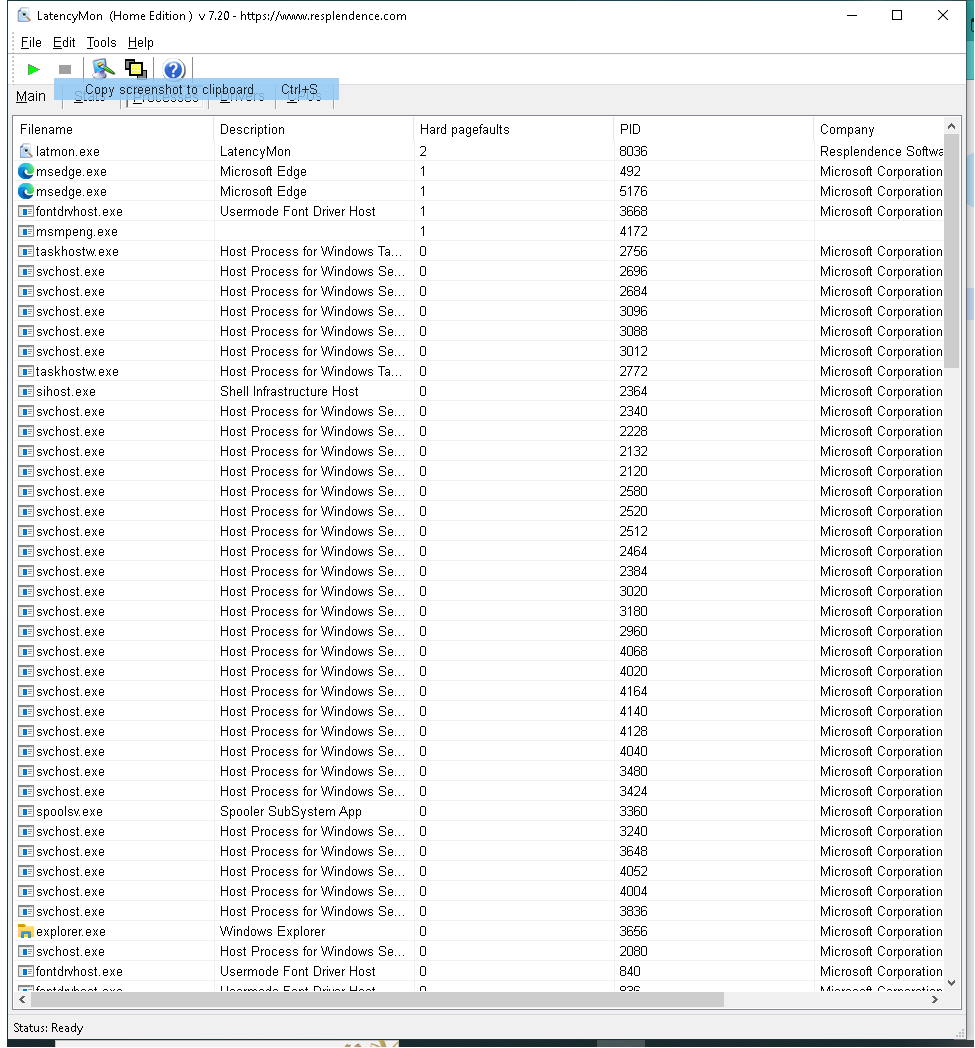Click PID value 4172
Screen dimensions: 975x1048
pyautogui.click(x=633, y=231)
